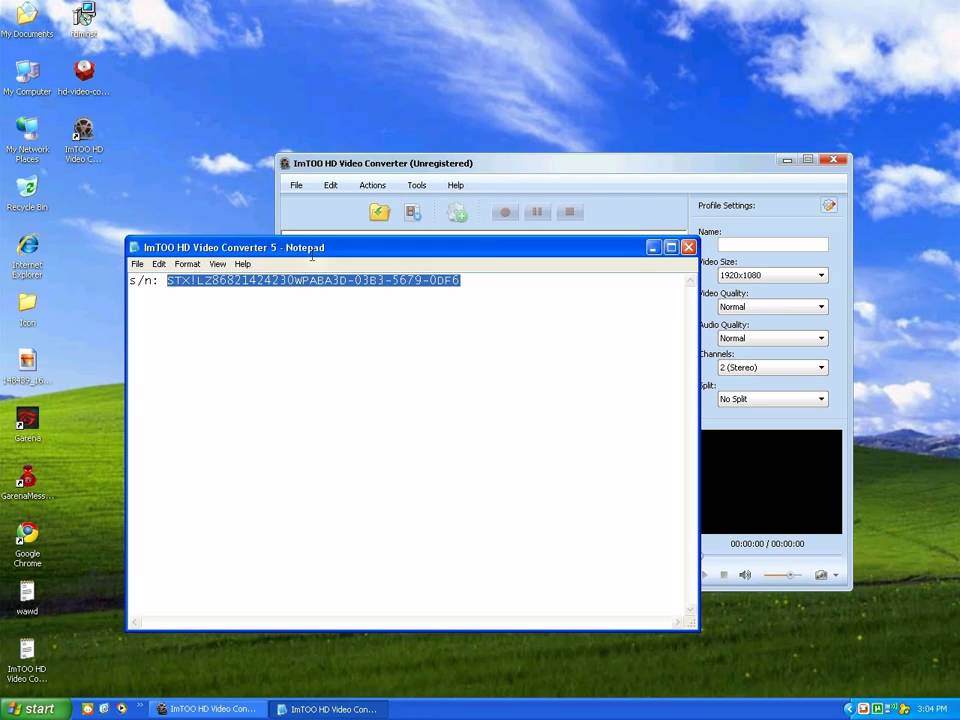Click the Add Profile icon in ImTOO toolbar
This screenshot has height=720, width=960.
coord(413,212)
